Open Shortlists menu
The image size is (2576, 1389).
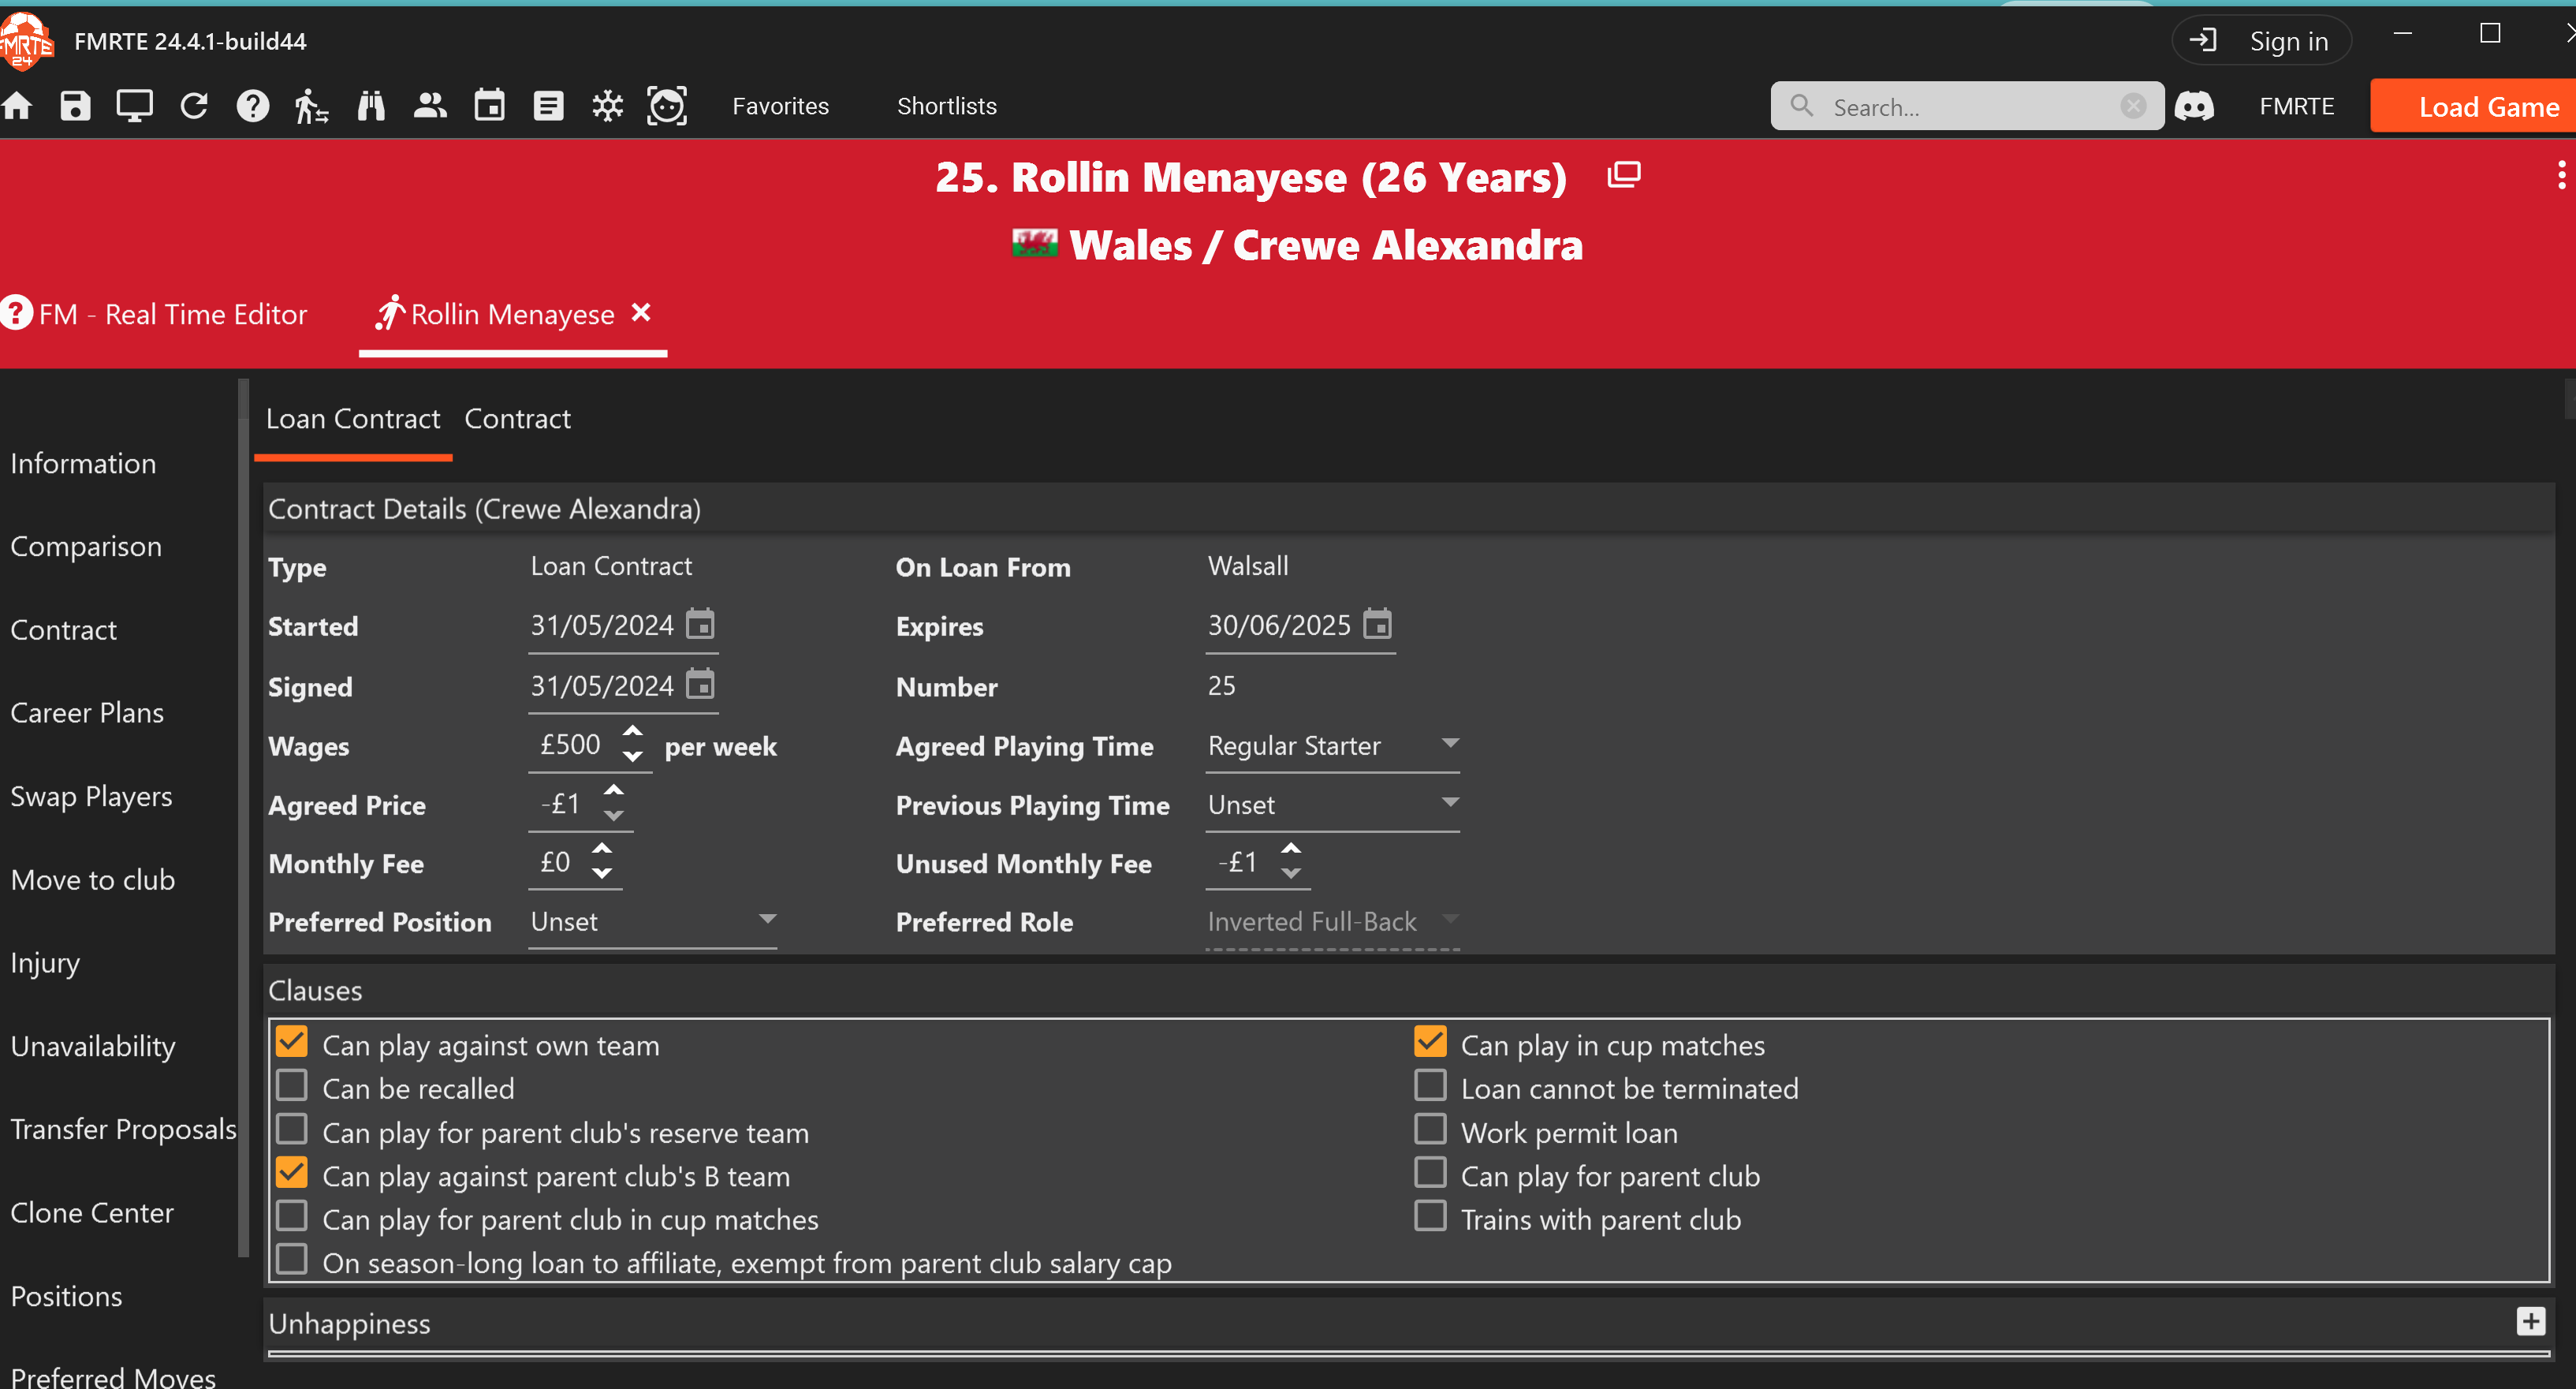[x=946, y=106]
